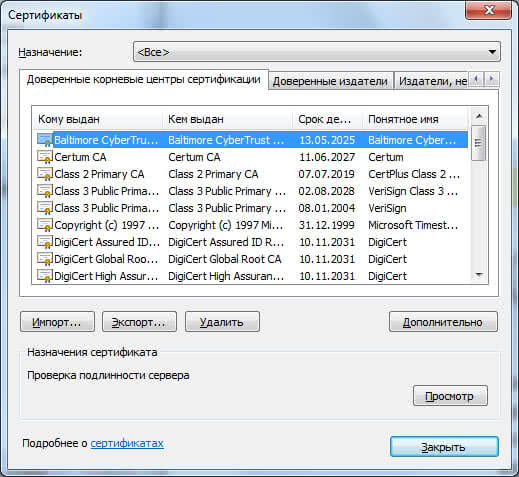Click friendly name CertPlus Class 2 ...
This screenshot has height=477, width=519.
(414, 174)
